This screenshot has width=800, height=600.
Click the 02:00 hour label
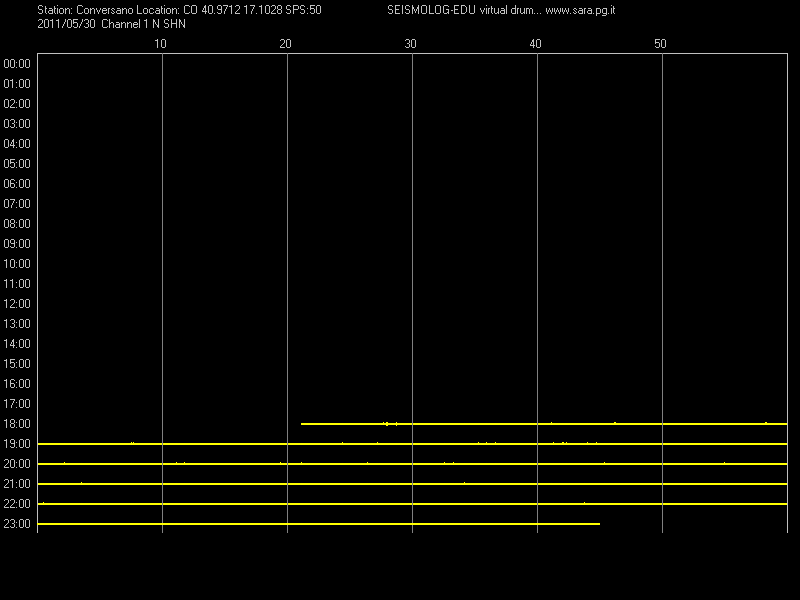[x=17, y=104]
